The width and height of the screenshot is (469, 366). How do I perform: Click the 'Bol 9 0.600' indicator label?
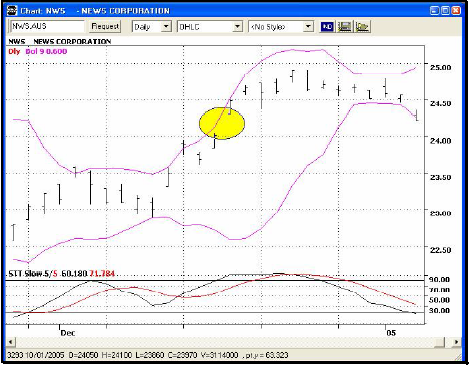(x=46, y=51)
